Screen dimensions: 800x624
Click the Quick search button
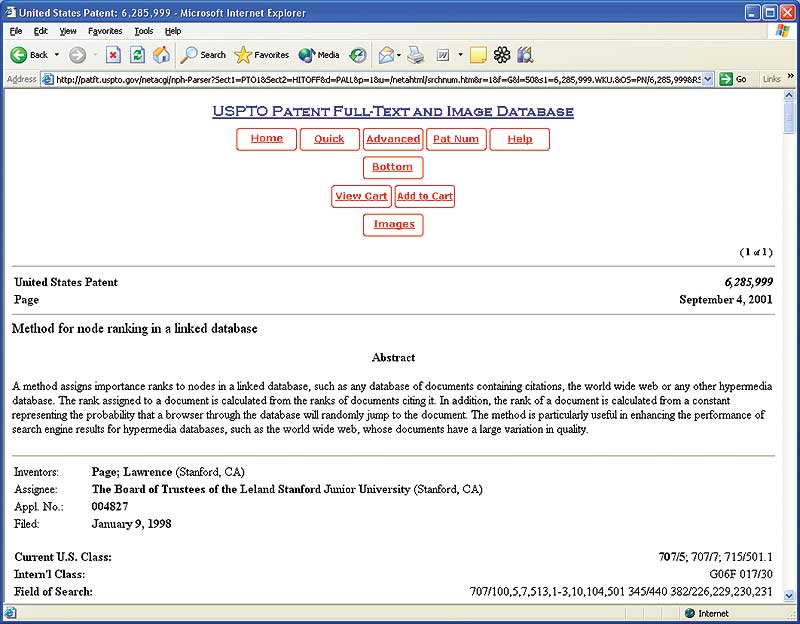[x=330, y=139]
